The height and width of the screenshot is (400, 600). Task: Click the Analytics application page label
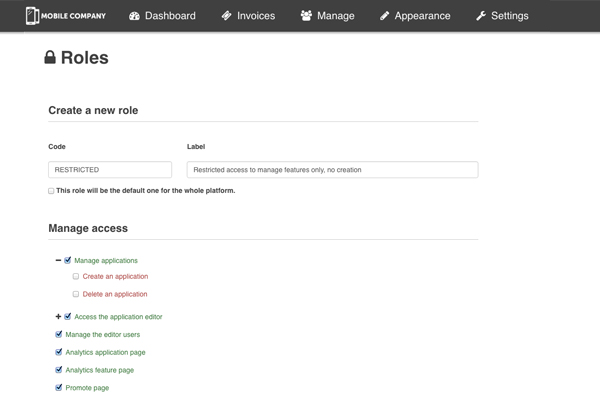(x=105, y=352)
